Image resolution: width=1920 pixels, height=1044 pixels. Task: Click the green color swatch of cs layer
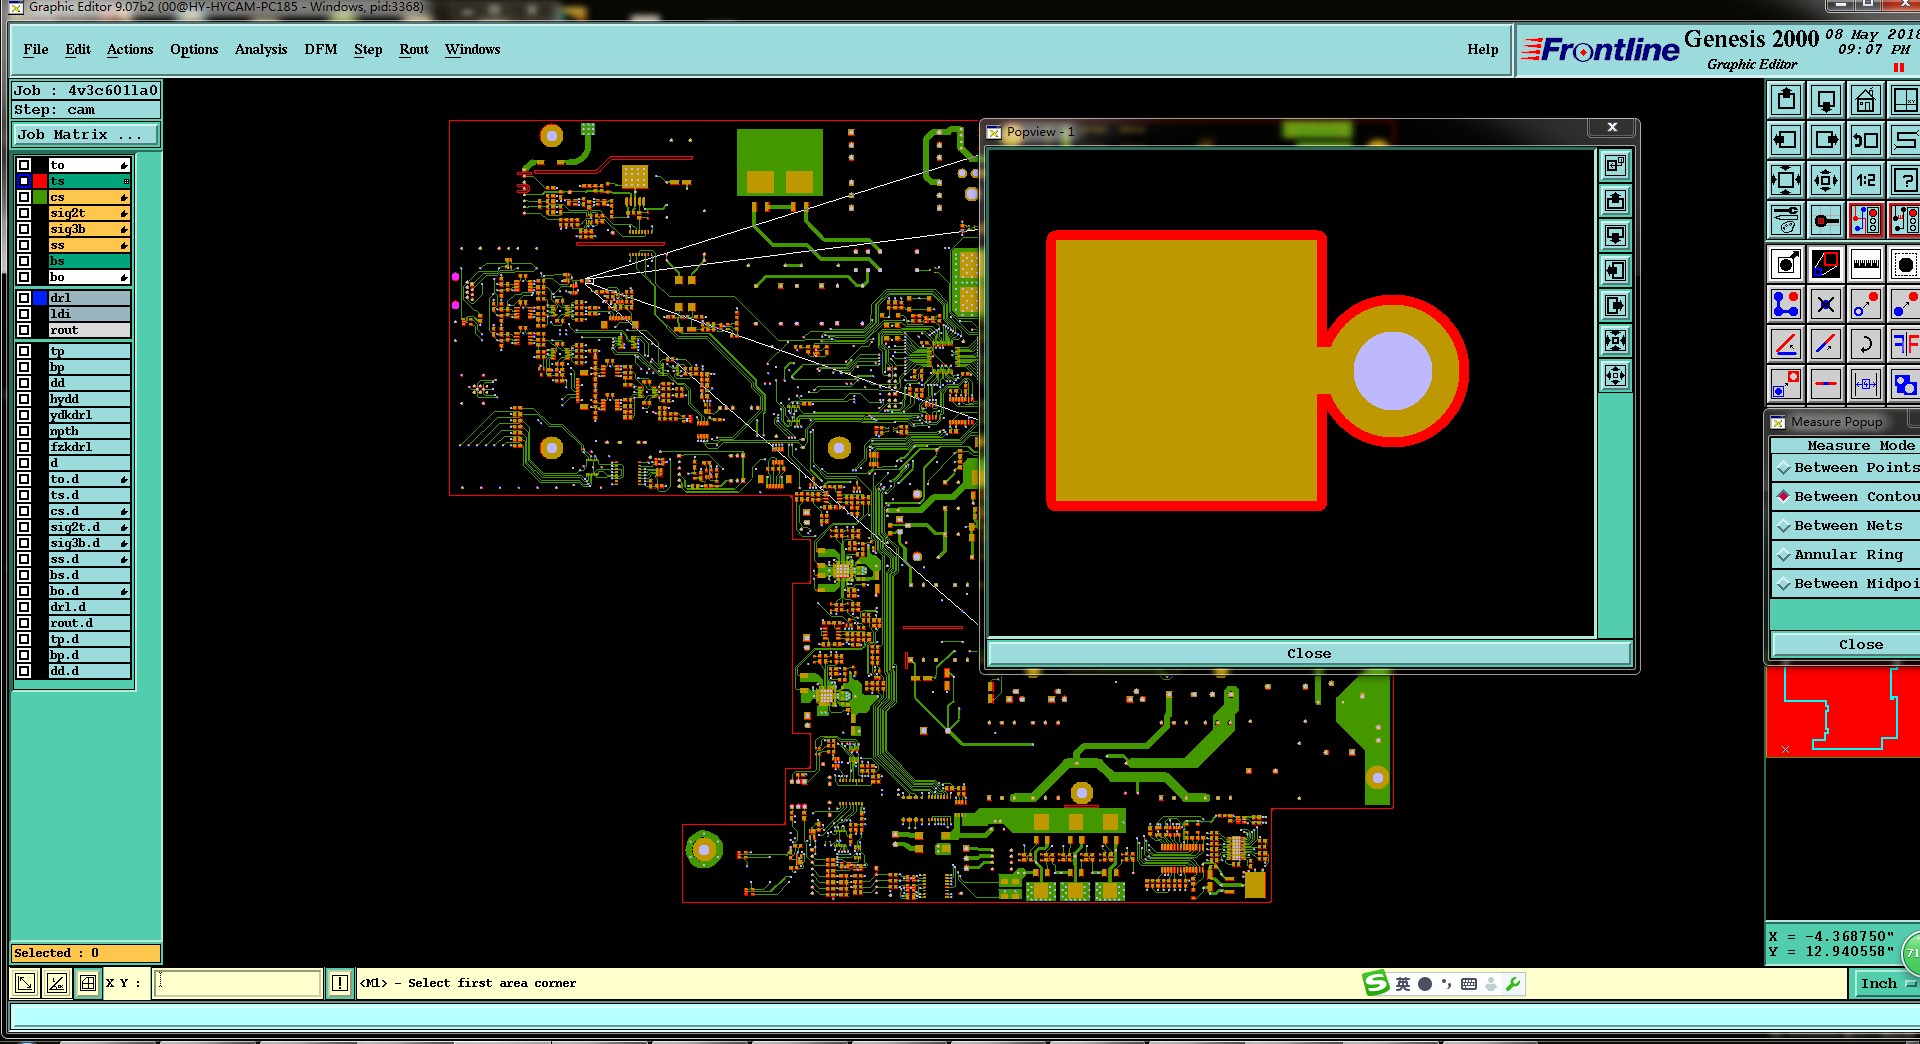pyautogui.click(x=40, y=197)
